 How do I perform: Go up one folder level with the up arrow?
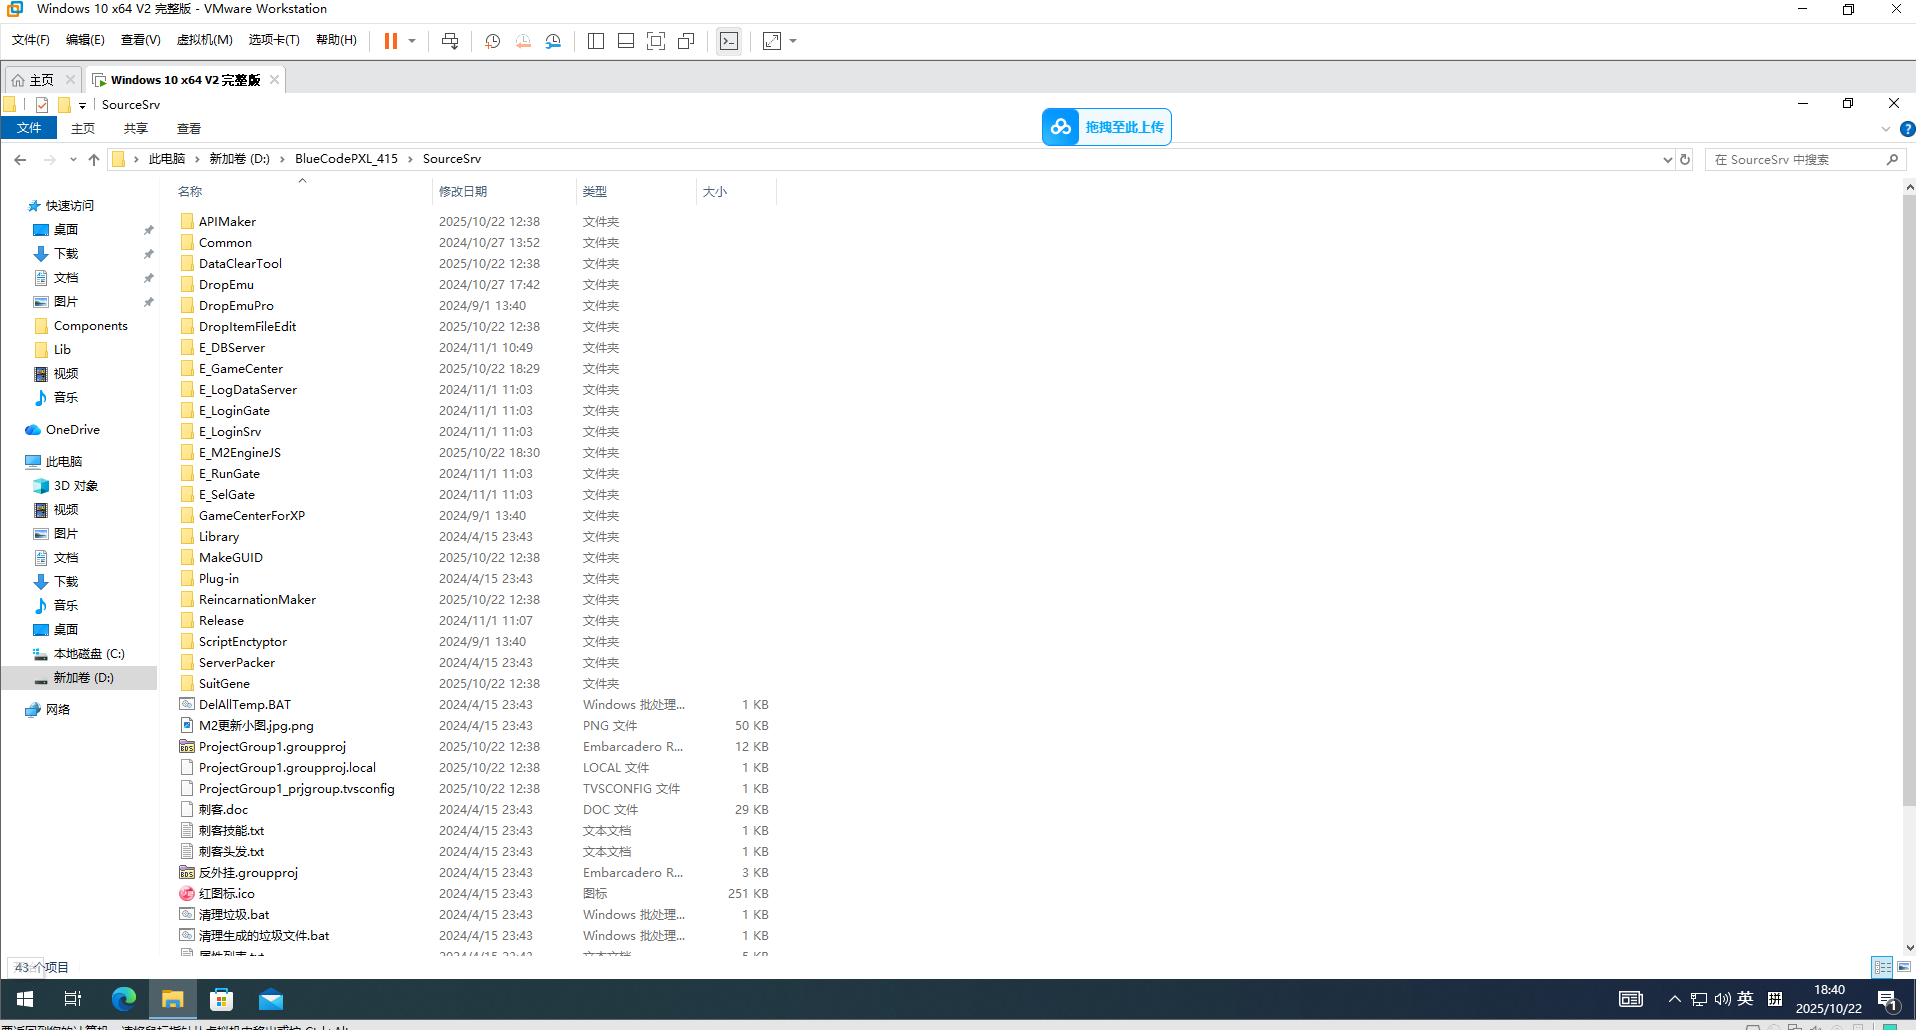click(94, 159)
